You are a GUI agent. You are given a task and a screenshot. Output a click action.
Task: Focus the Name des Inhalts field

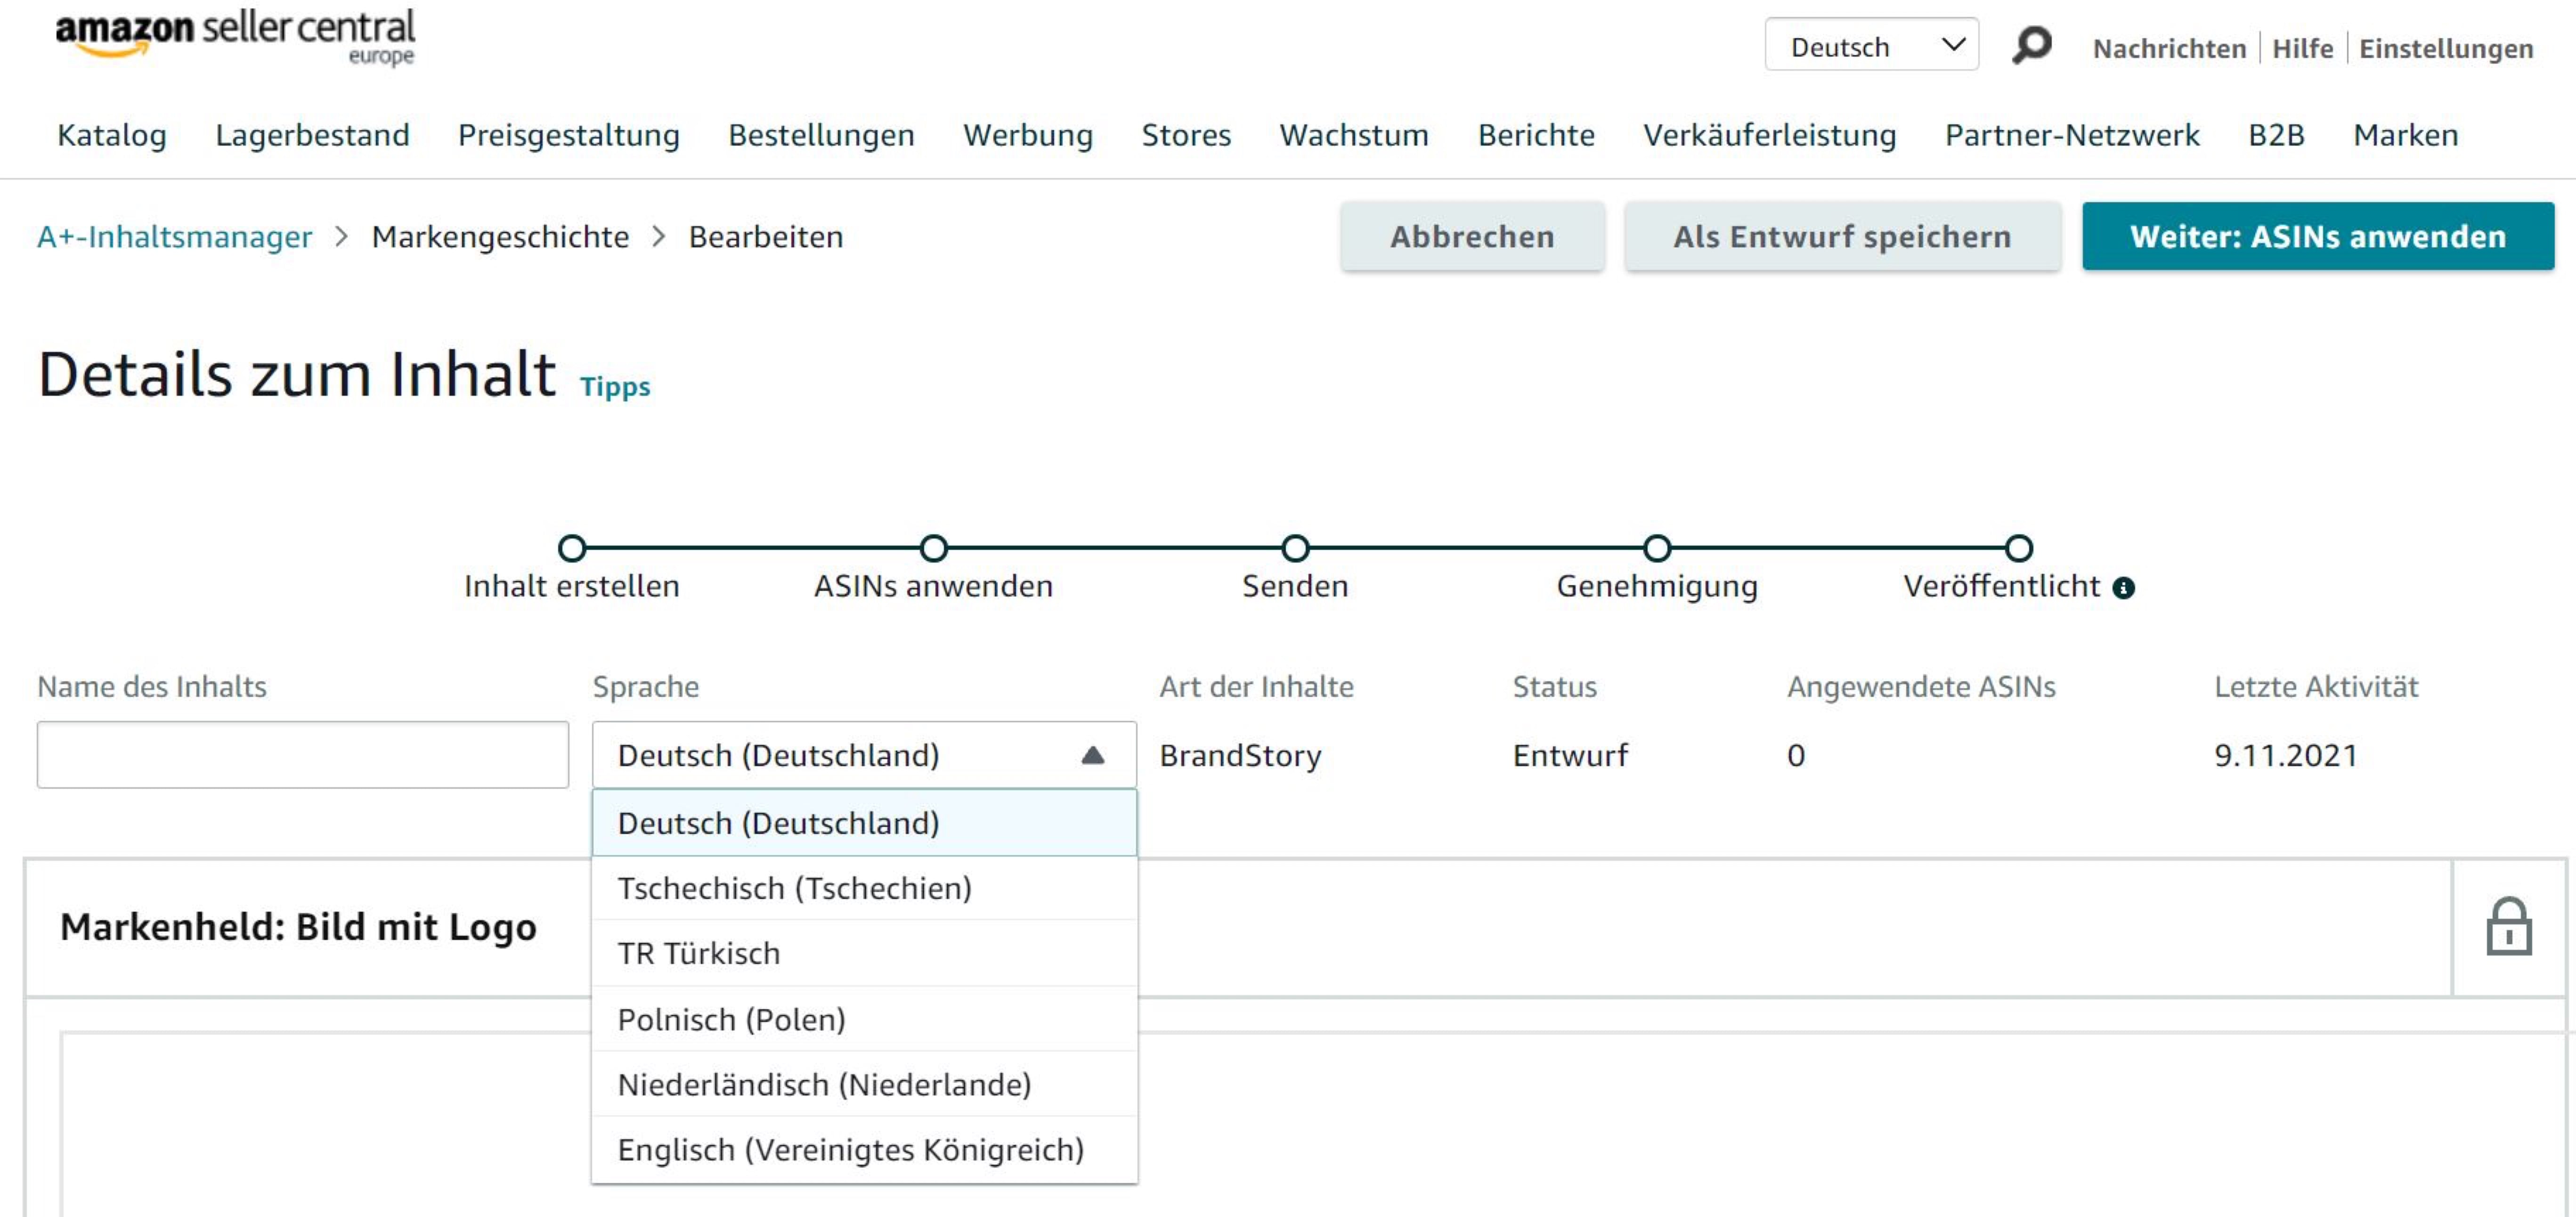[x=303, y=755]
